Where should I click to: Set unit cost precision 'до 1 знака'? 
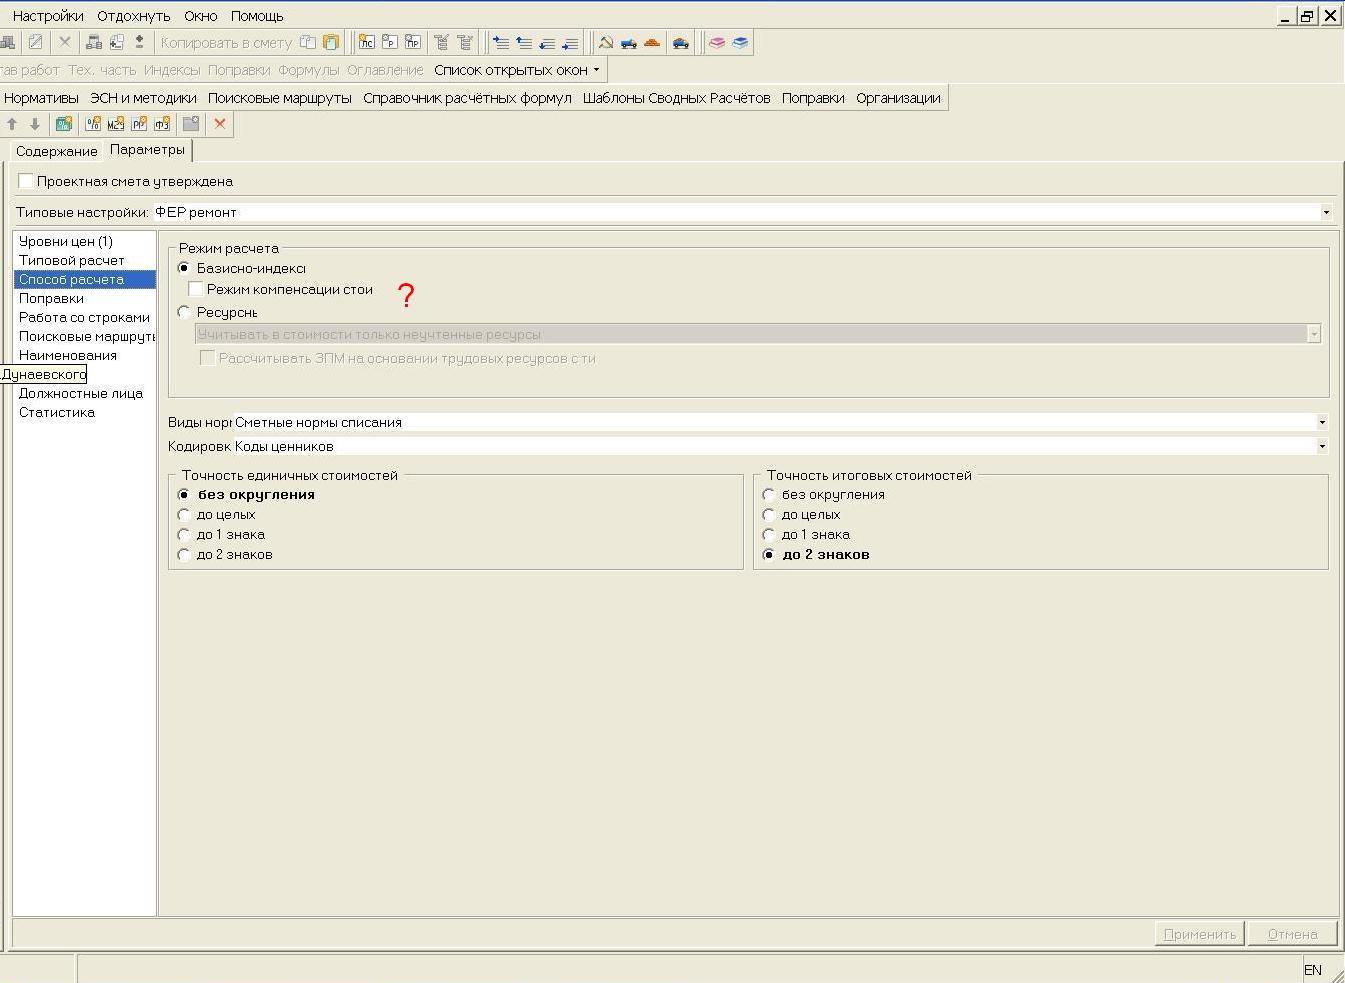tap(184, 534)
